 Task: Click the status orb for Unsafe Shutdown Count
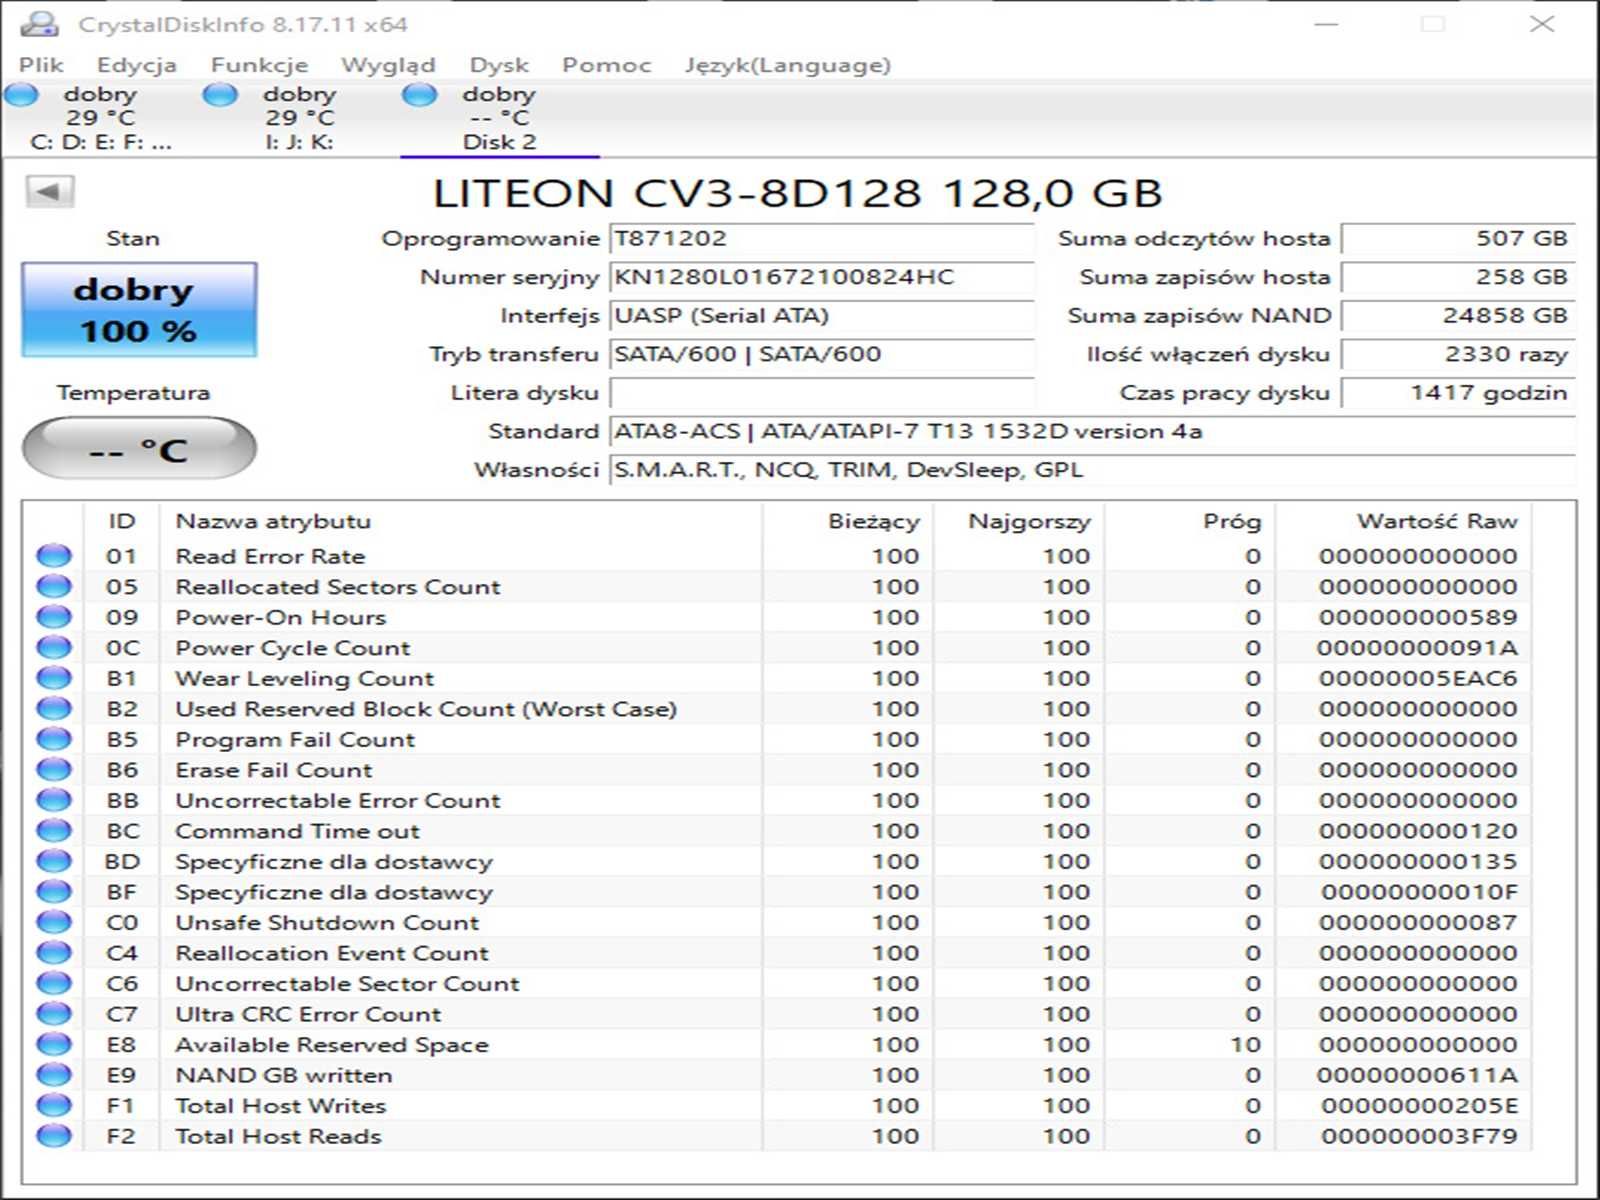click(x=54, y=921)
